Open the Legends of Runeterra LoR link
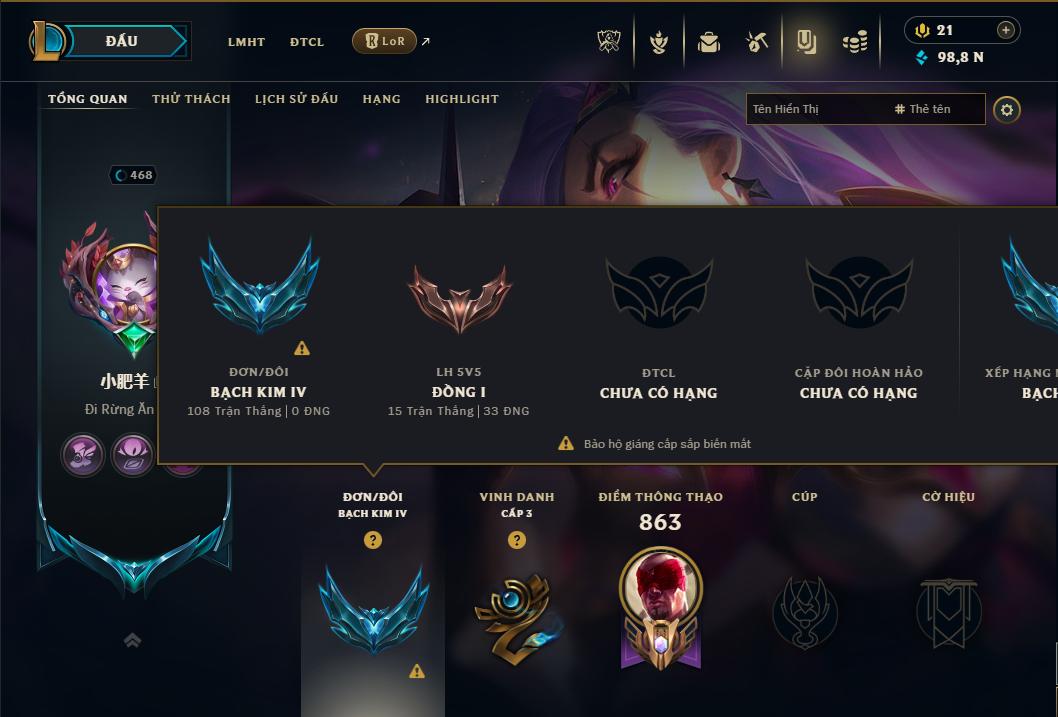The width and height of the screenshot is (1058, 717). click(x=385, y=41)
